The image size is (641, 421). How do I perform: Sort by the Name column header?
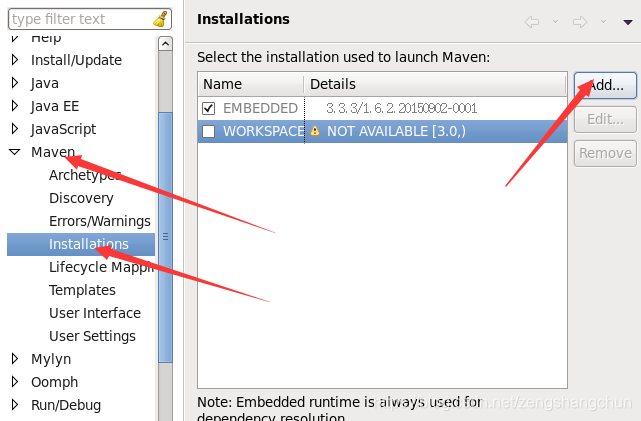click(x=251, y=84)
